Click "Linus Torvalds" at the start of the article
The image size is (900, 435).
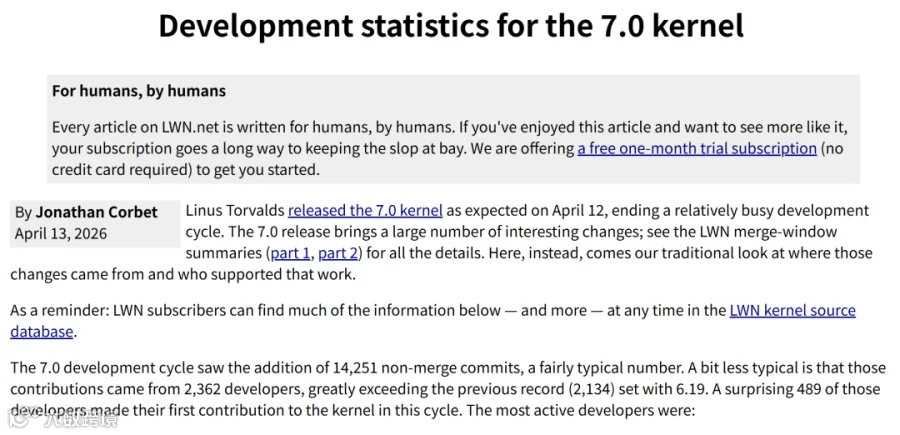[x=235, y=211]
